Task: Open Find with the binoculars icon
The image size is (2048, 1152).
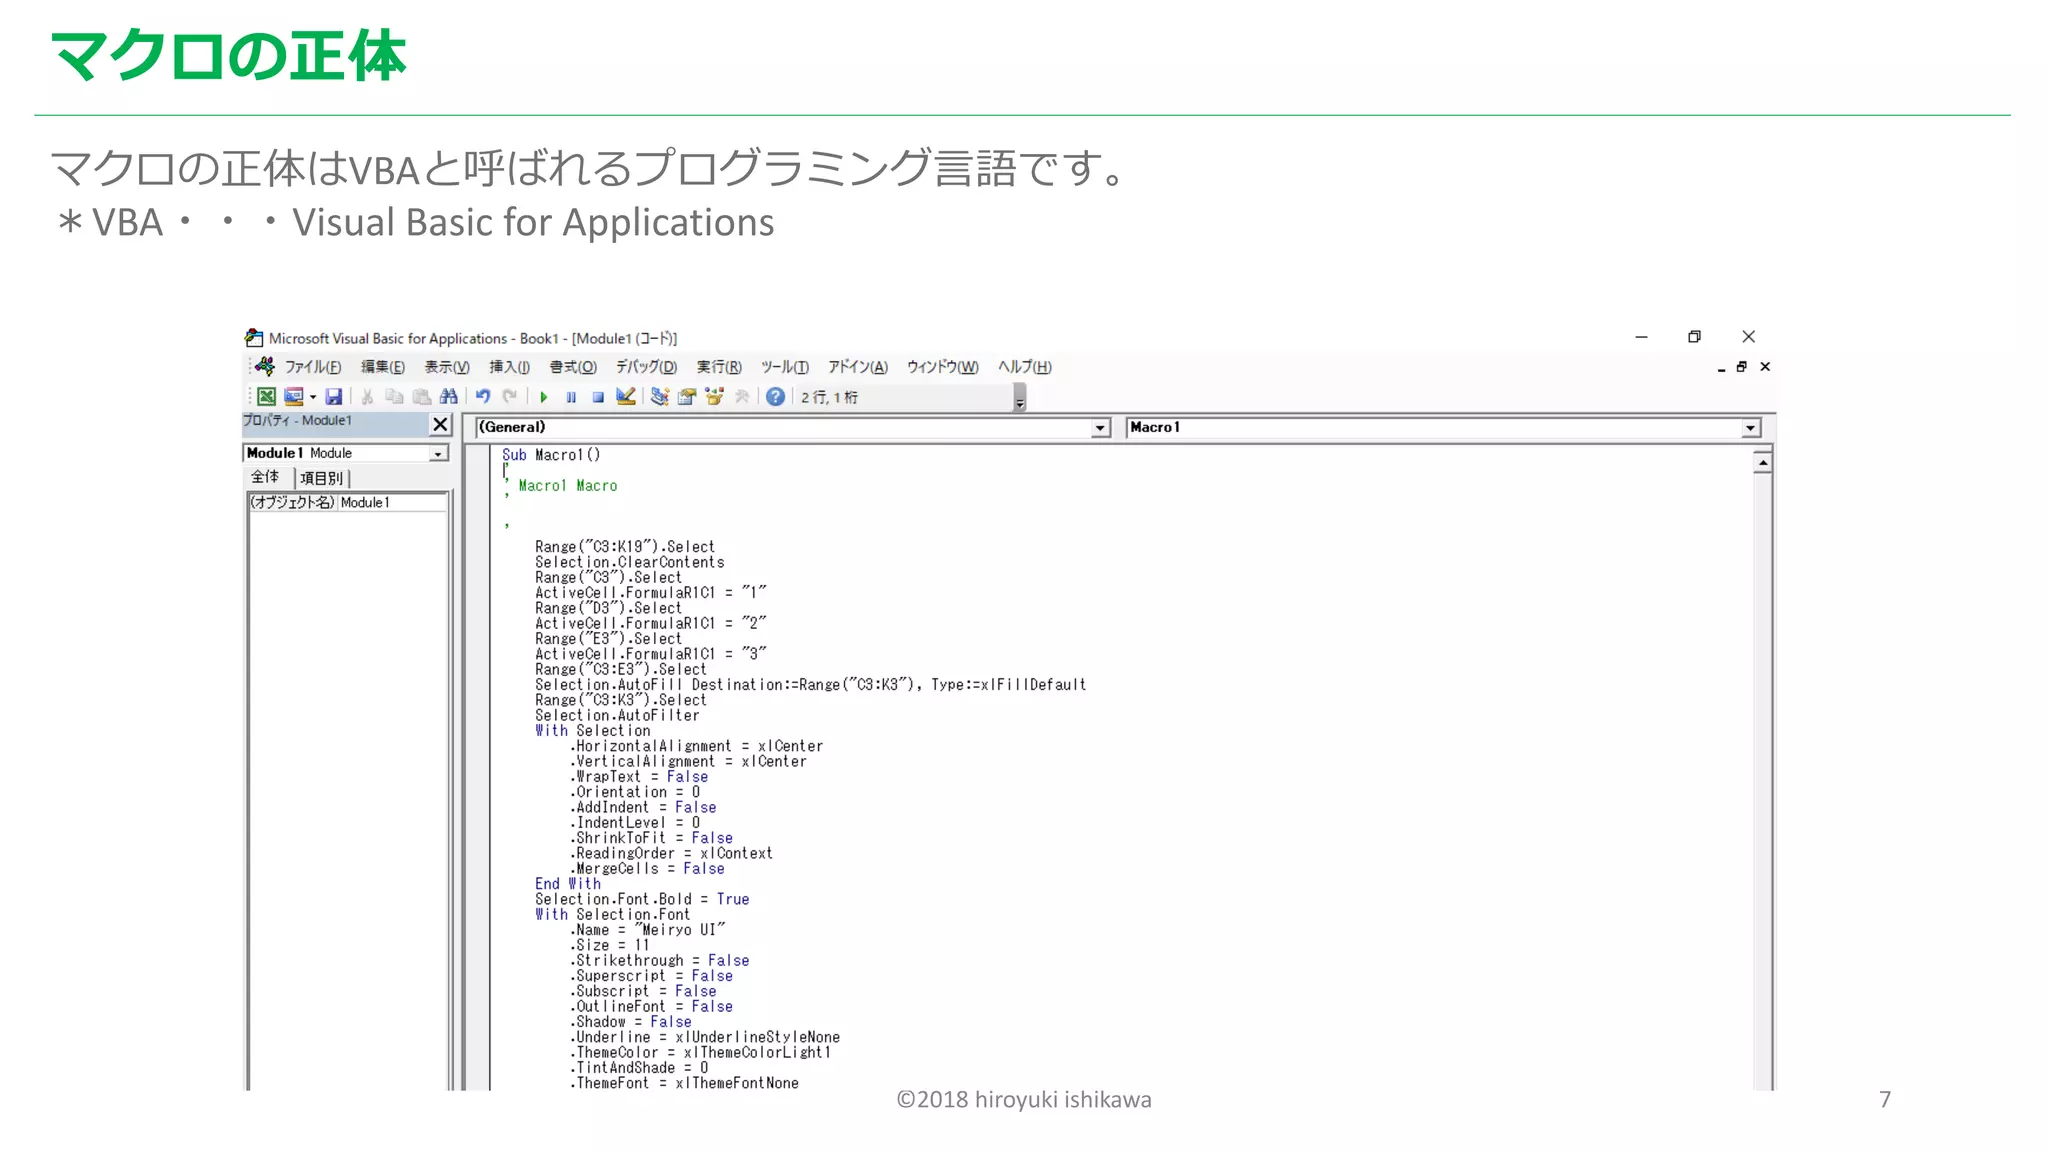Action: click(x=449, y=397)
